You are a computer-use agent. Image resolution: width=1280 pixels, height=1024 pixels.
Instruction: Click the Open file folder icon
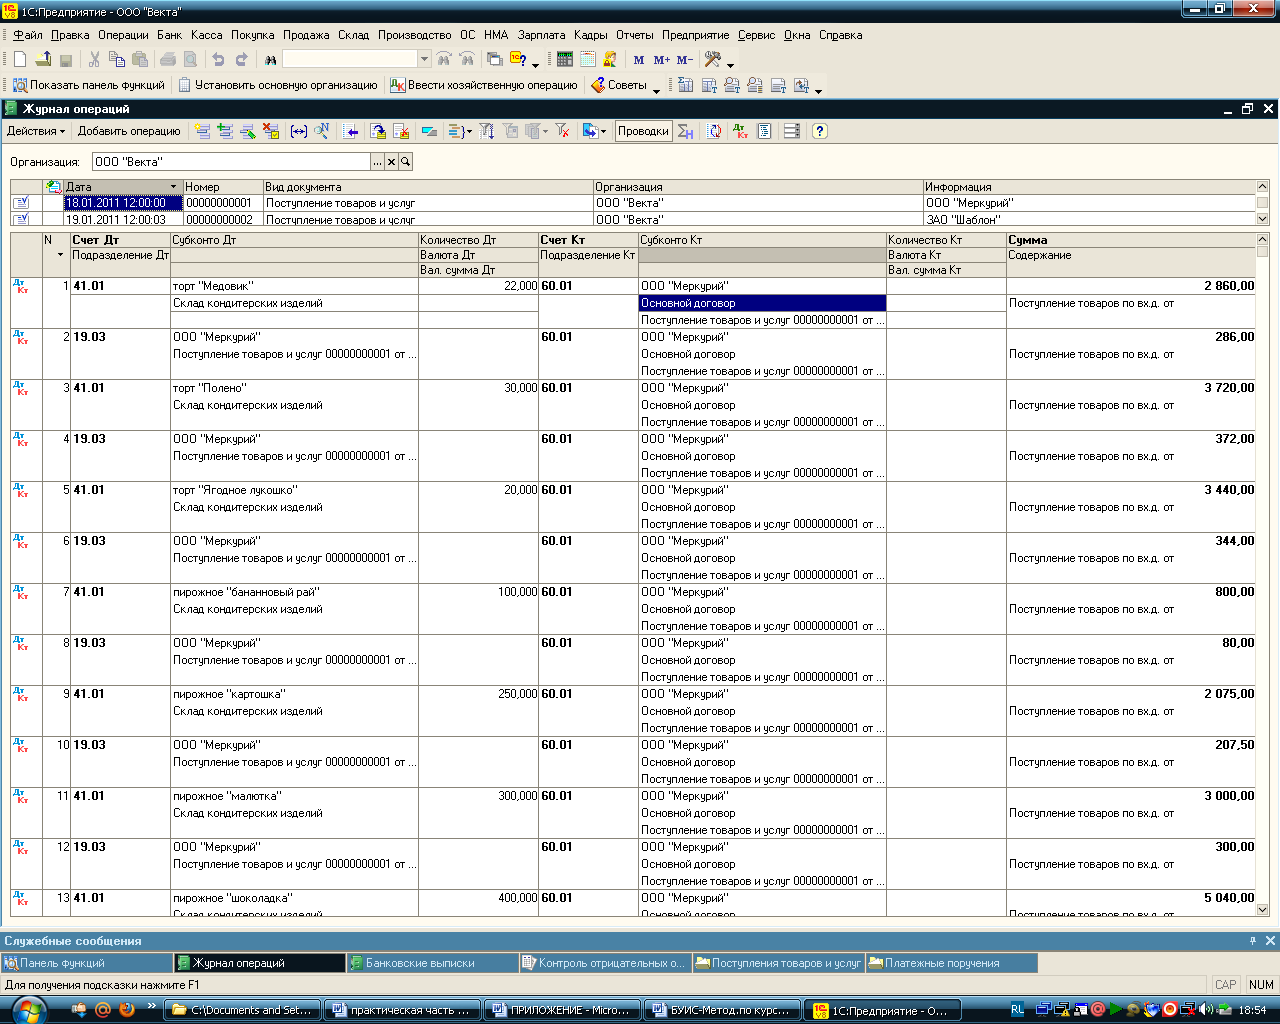click(x=43, y=60)
